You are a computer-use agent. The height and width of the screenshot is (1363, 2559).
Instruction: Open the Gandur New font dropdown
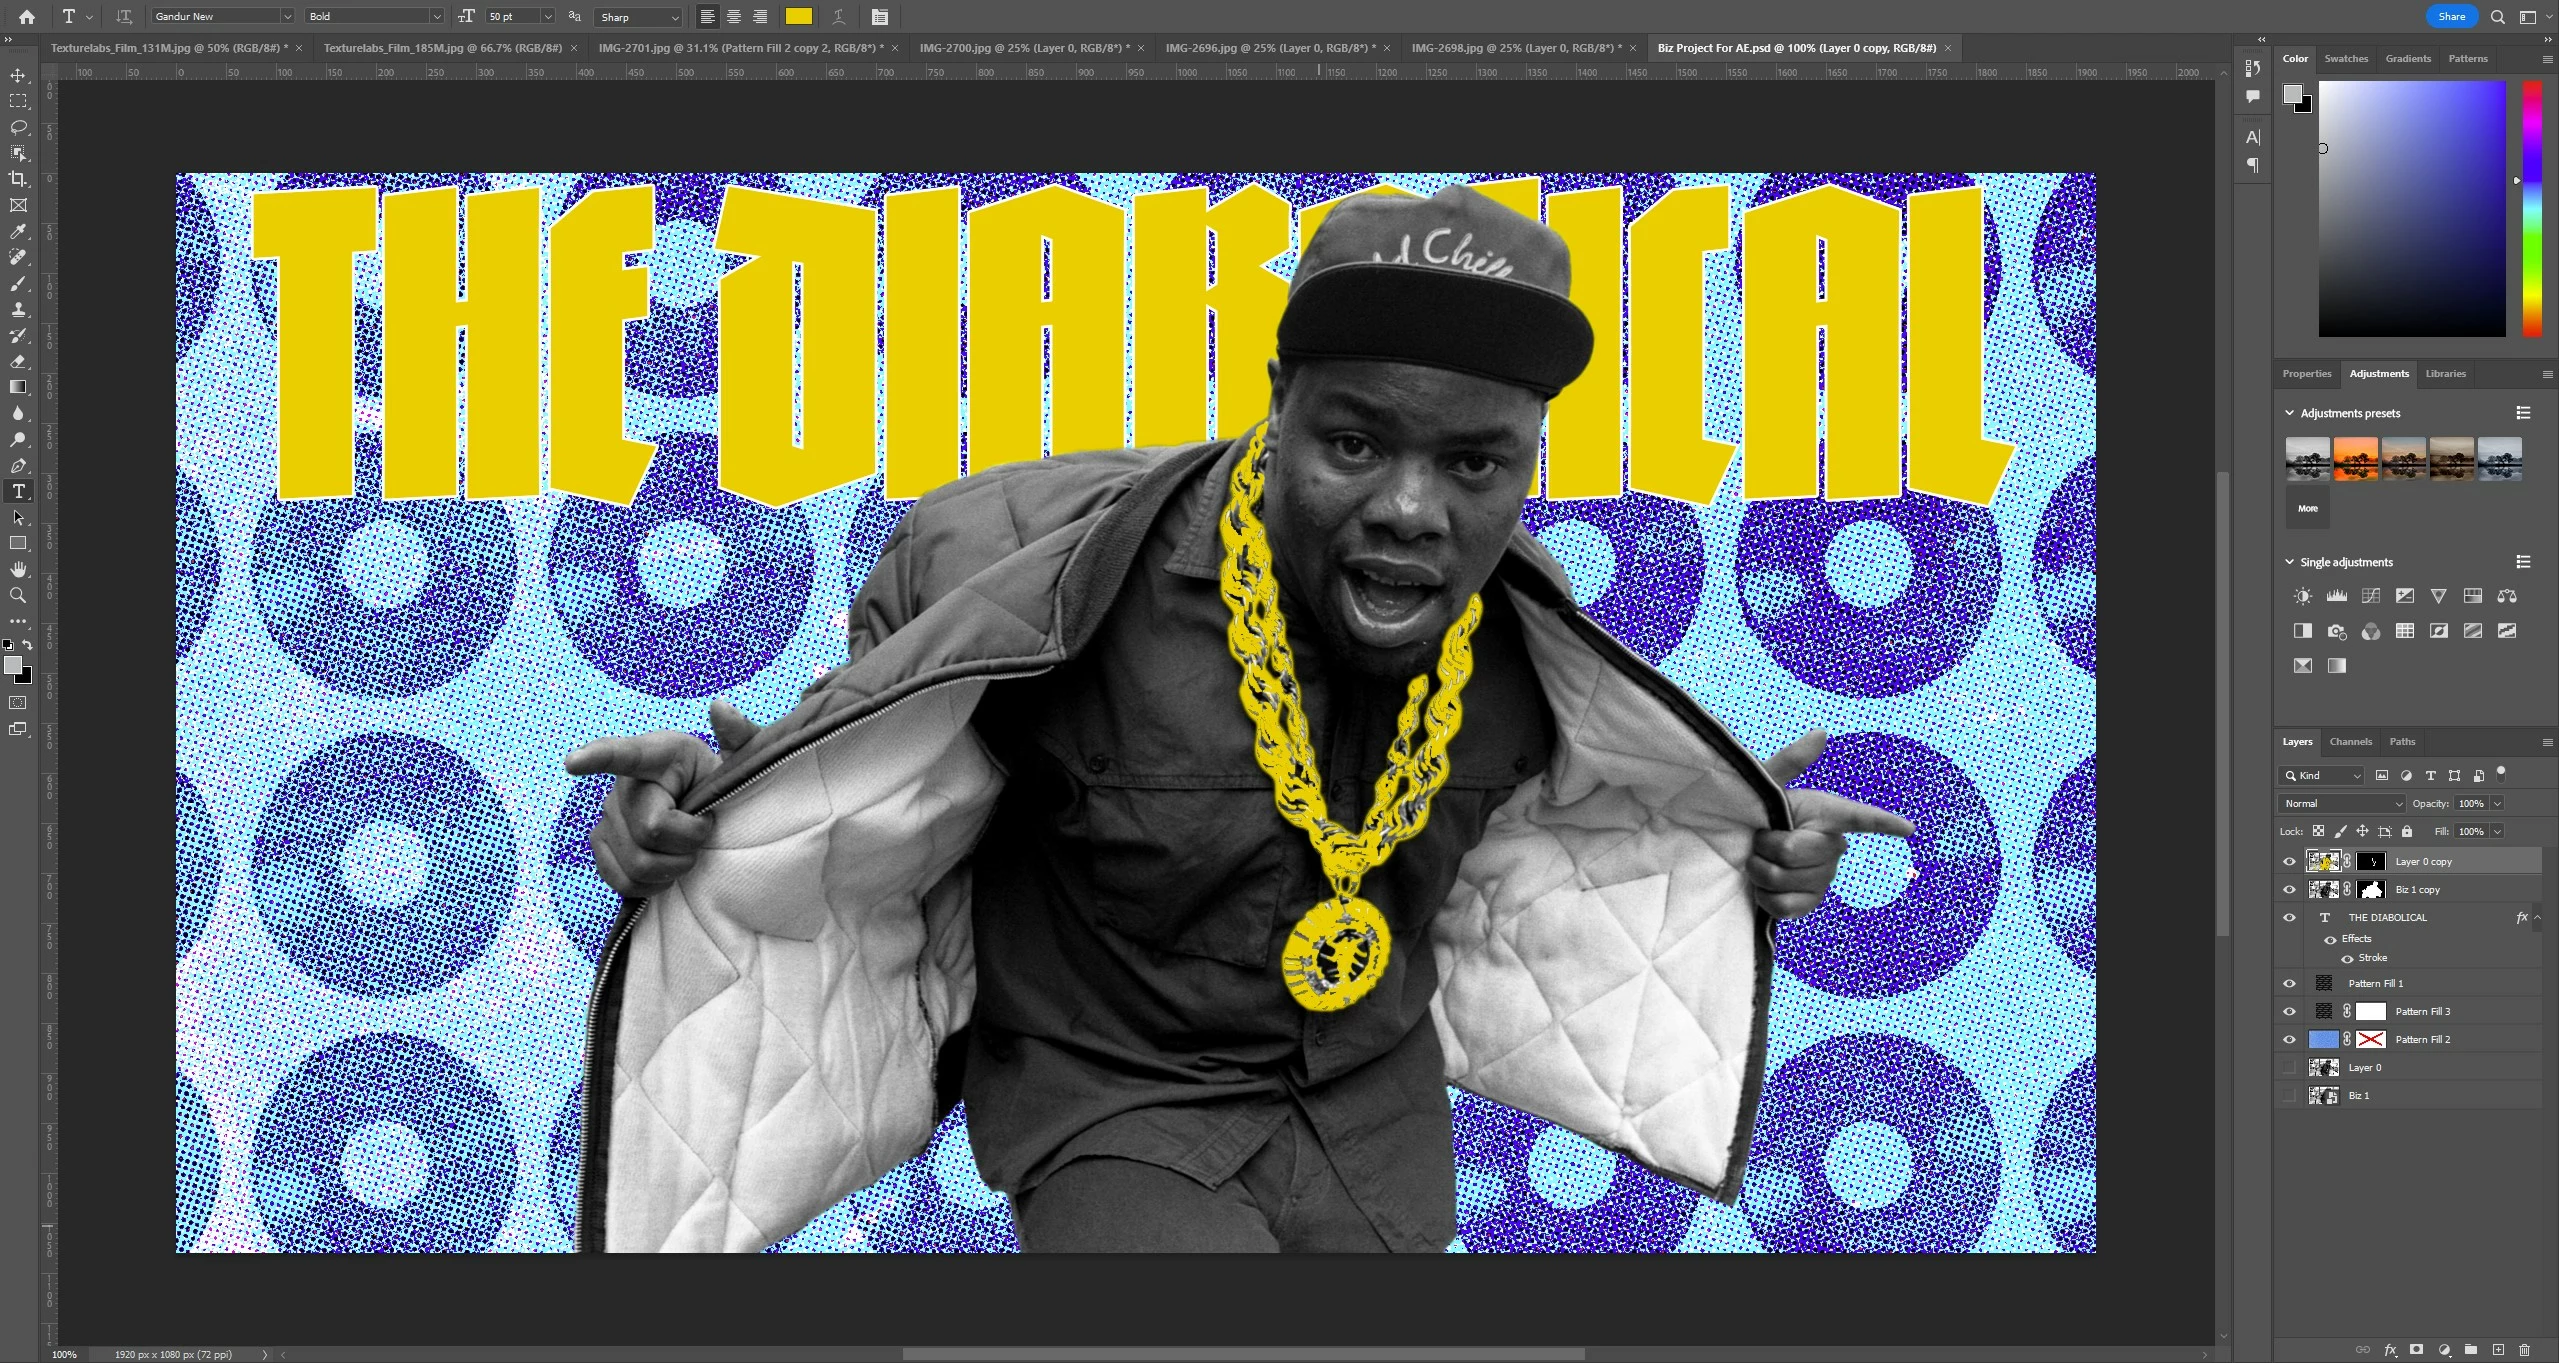pyautogui.click(x=286, y=16)
